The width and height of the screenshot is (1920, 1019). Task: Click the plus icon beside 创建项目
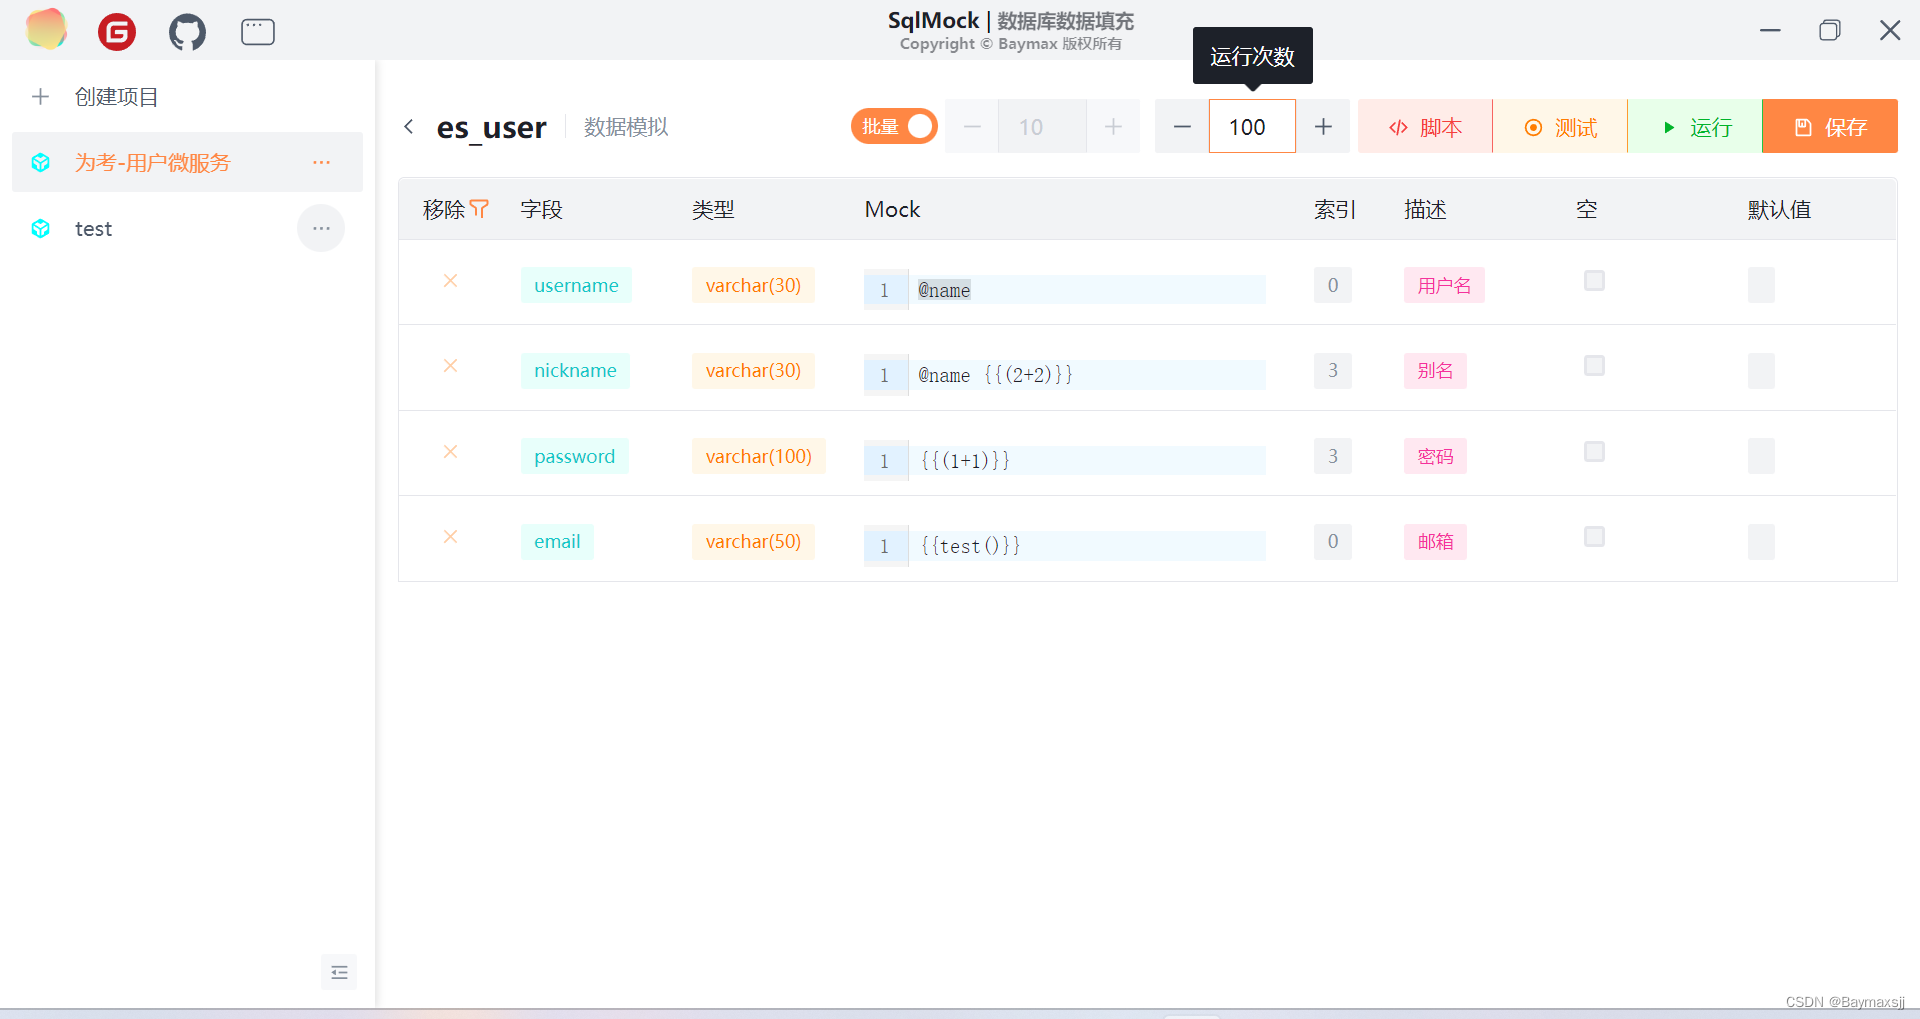(40, 97)
